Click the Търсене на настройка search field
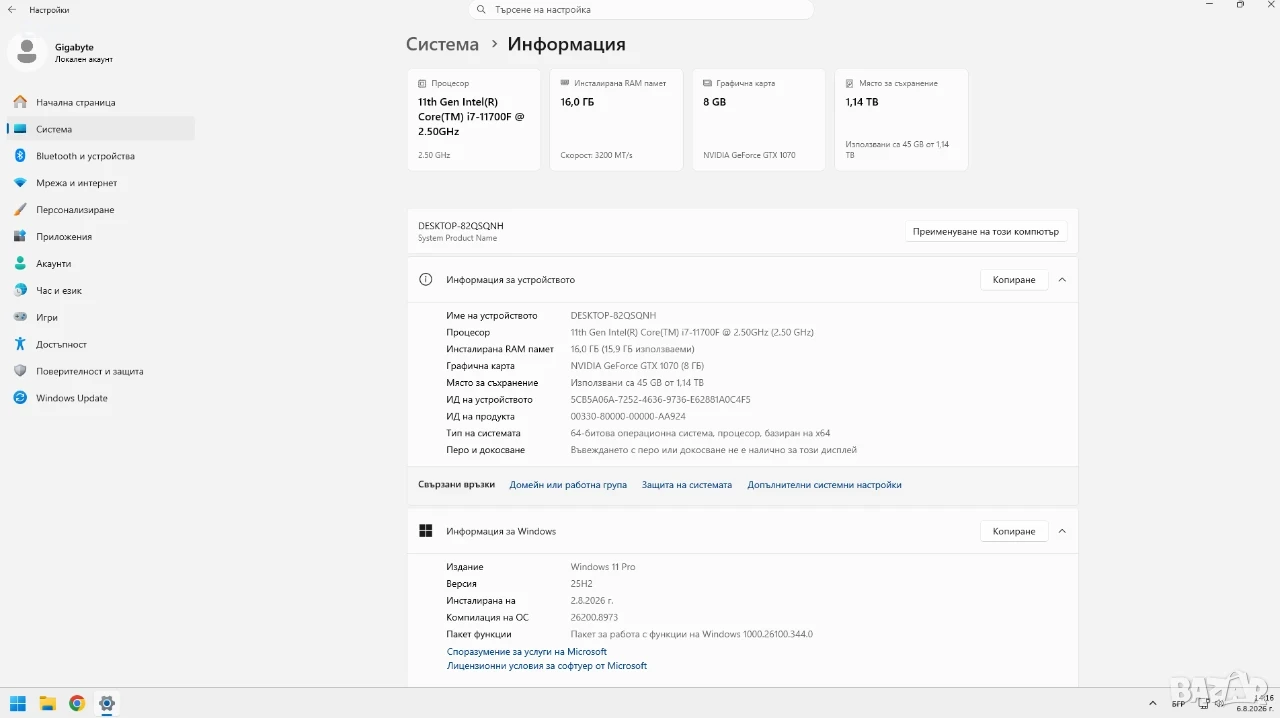Viewport: 1280px width, 718px height. tap(641, 9)
